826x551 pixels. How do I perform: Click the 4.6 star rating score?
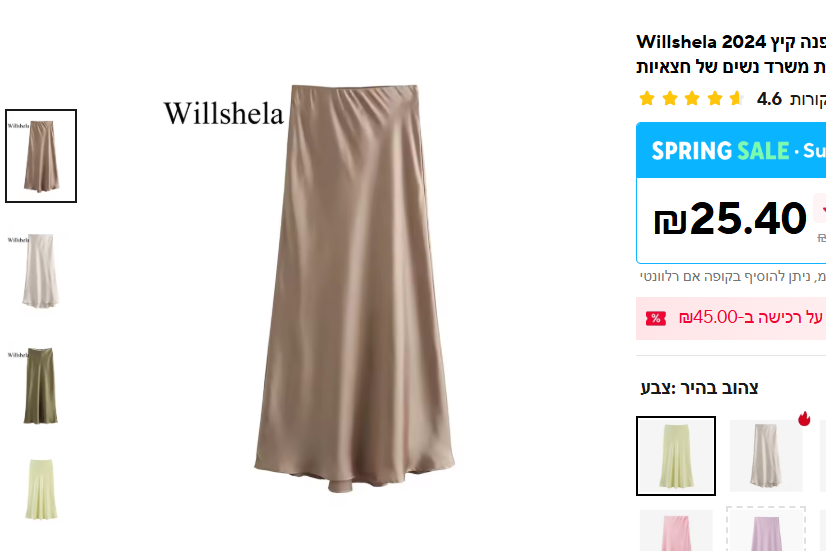[769, 99]
